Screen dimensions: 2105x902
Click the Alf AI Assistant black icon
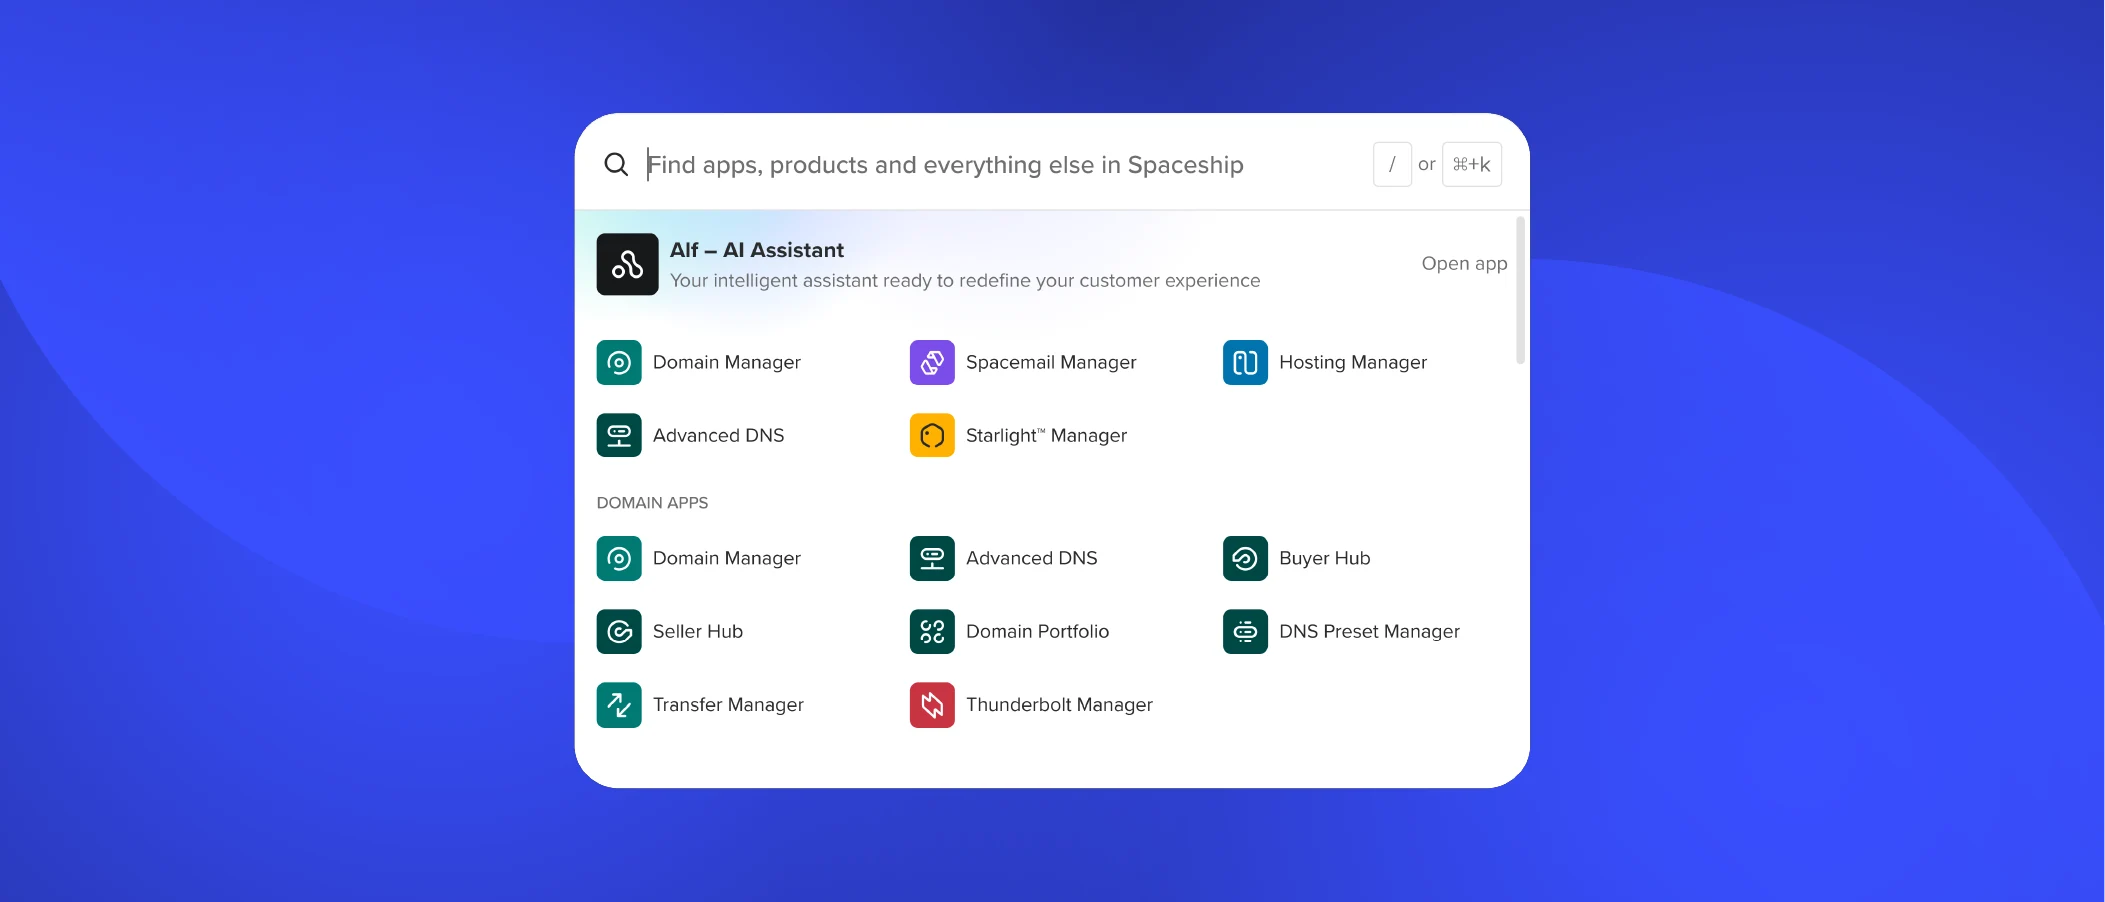tap(627, 264)
